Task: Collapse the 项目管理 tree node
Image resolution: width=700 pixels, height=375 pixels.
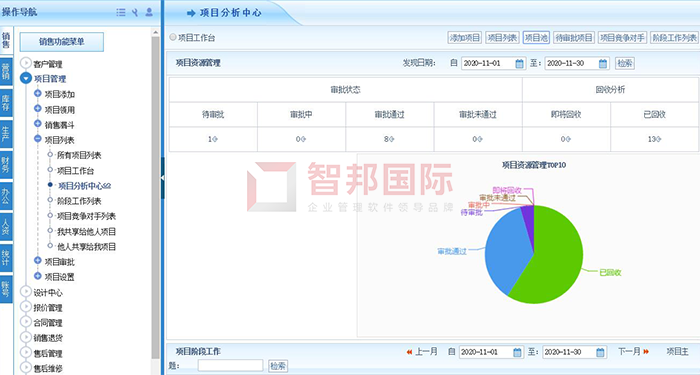Action: [26, 78]
